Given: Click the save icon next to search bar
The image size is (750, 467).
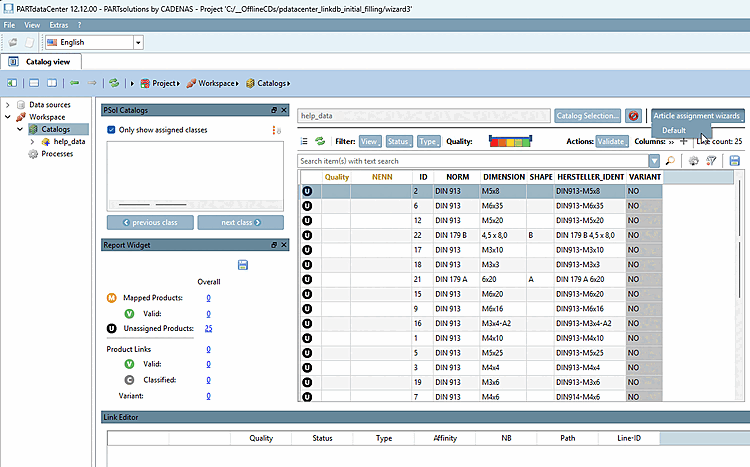Looking at the screenshot, I should pos(735,161).
